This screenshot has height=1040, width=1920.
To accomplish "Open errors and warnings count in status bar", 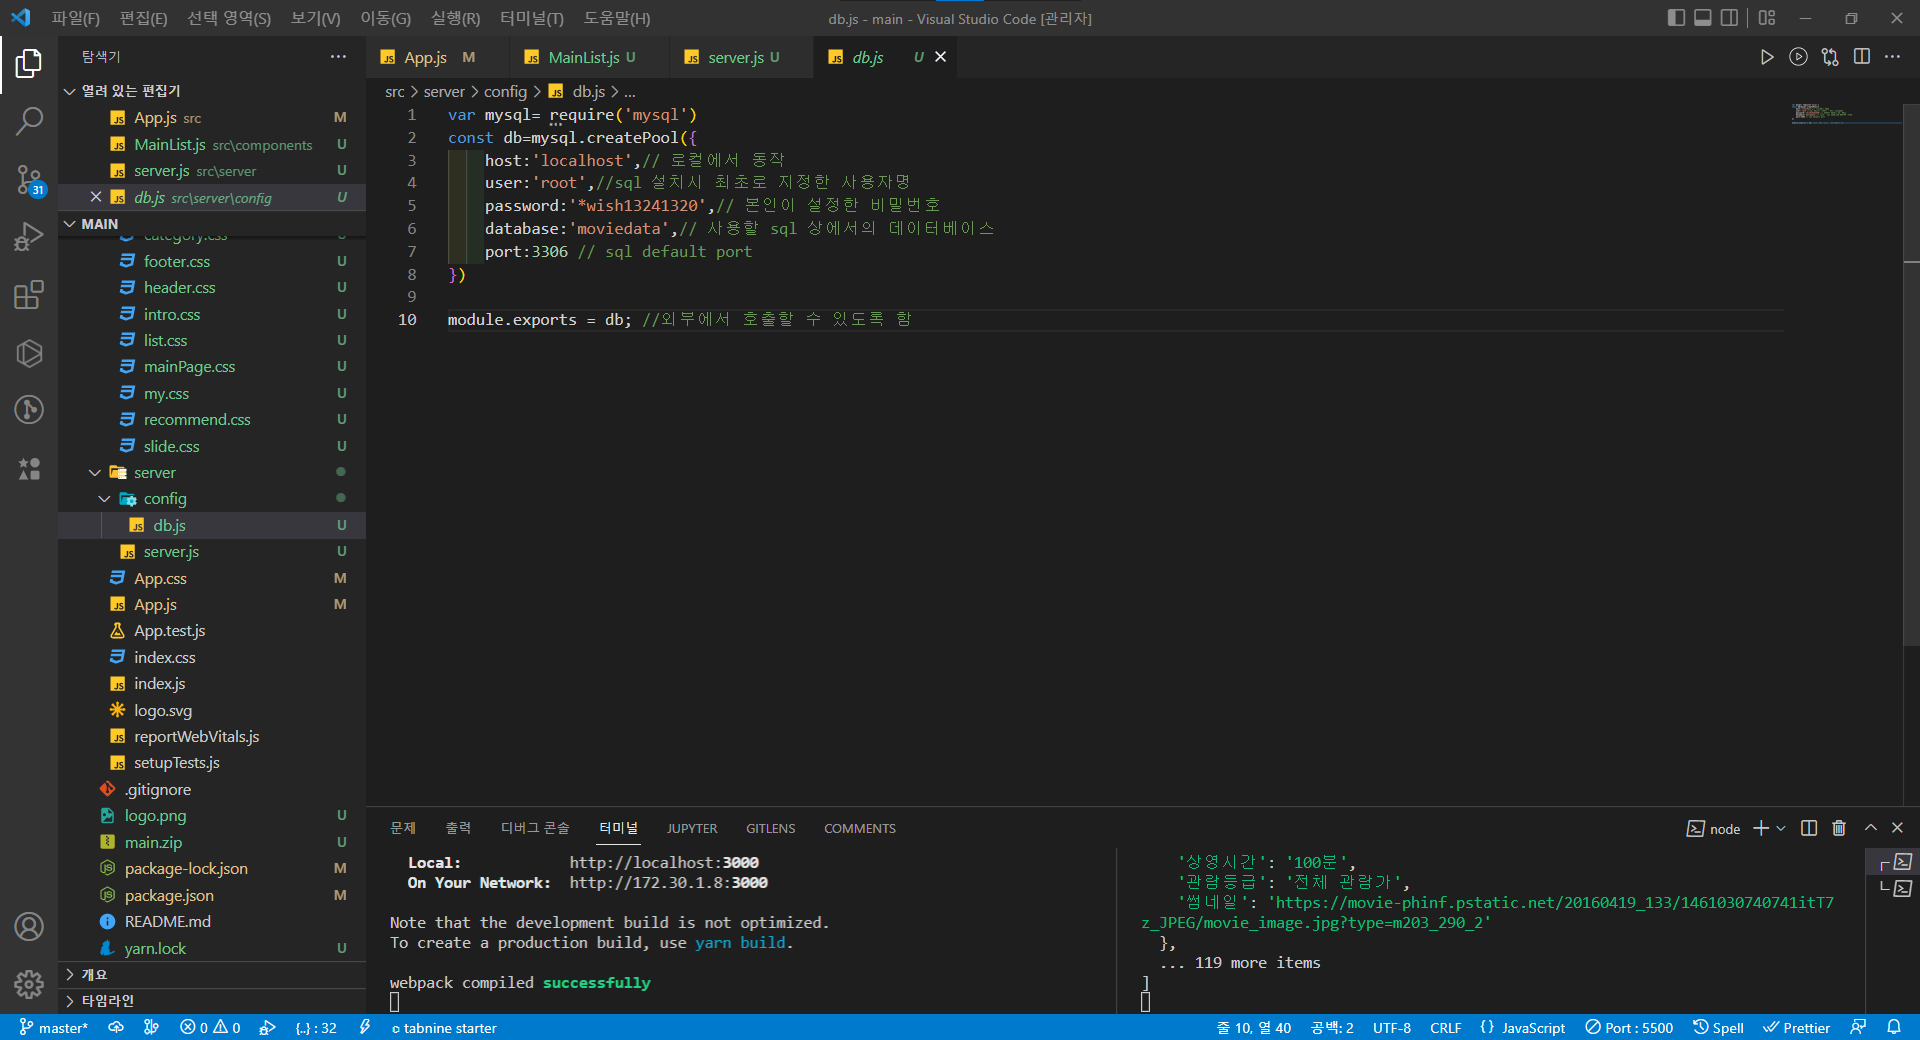I will 210,1027.
